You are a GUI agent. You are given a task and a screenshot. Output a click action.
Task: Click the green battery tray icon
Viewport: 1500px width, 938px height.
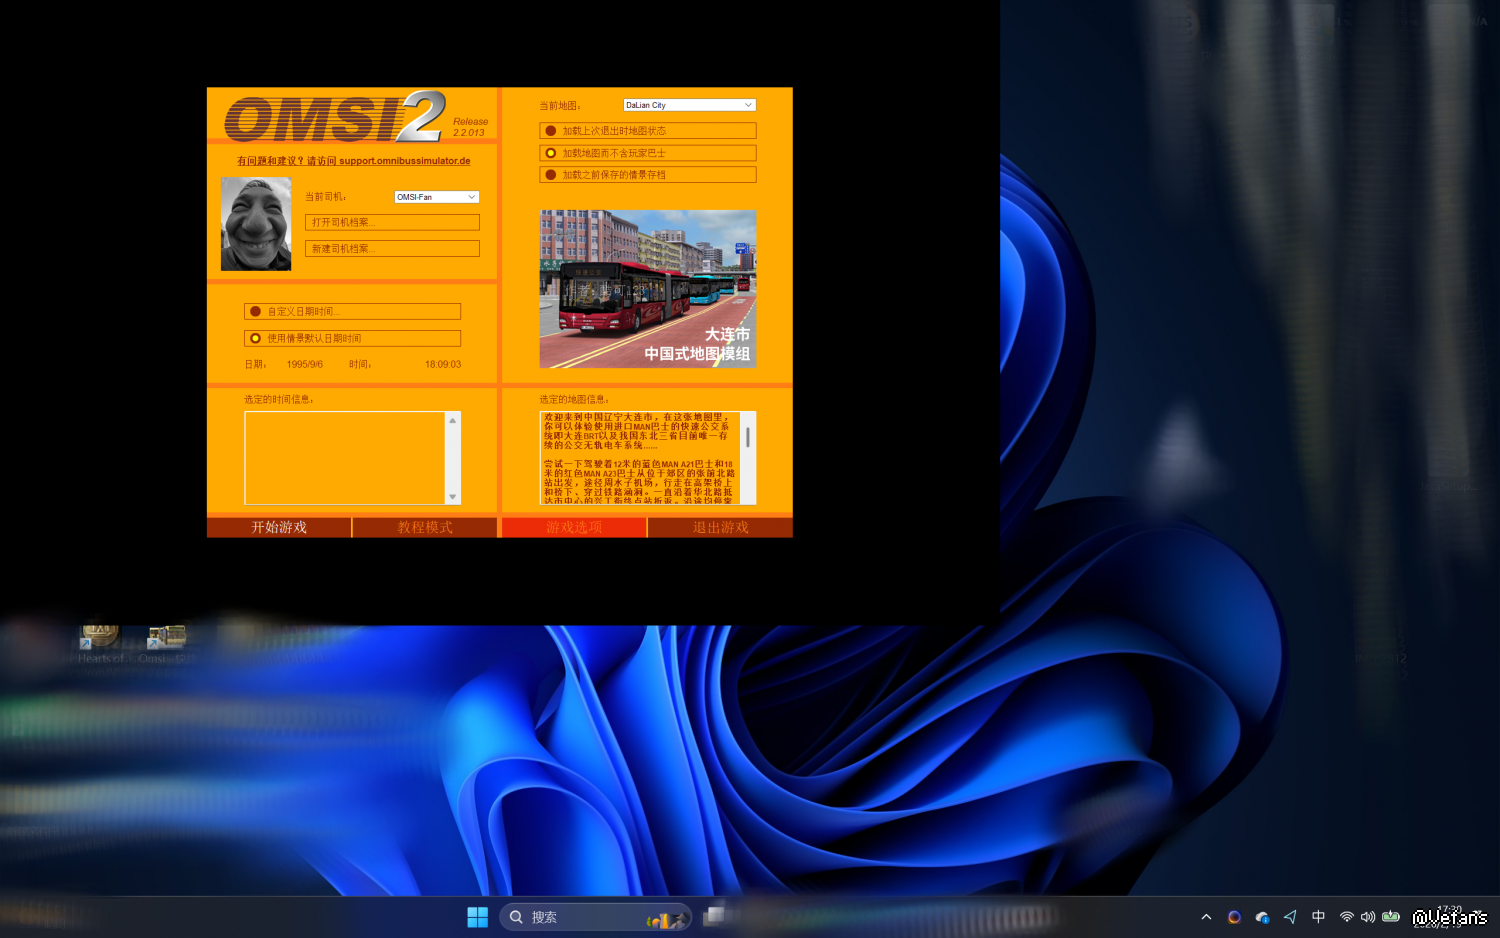[x=1391, y=916]
